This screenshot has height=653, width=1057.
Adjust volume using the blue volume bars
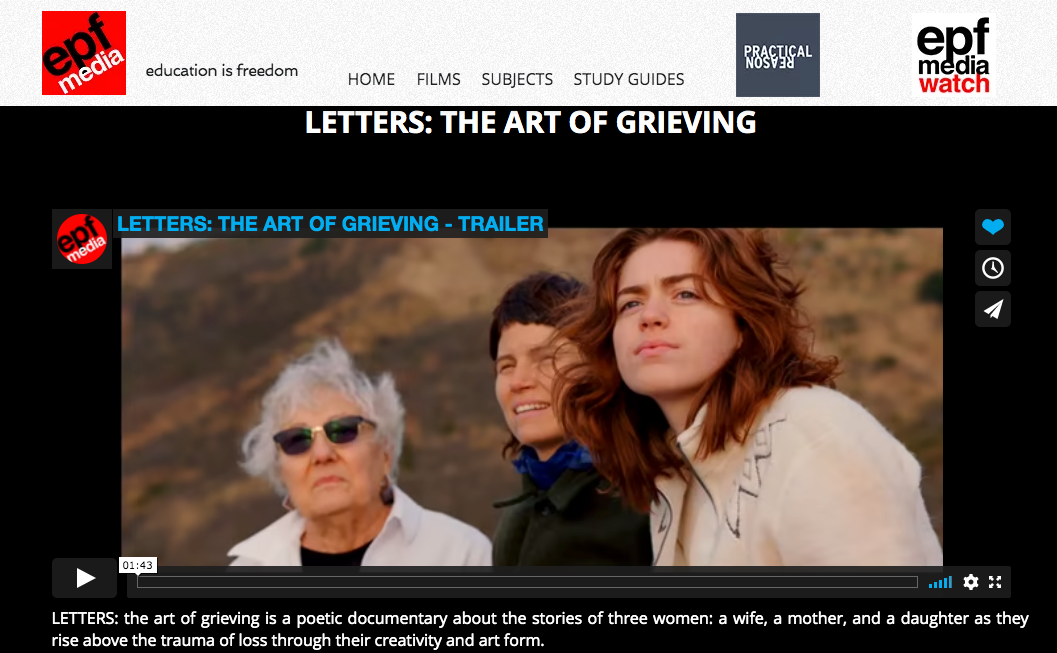click(x=940, y=582)
